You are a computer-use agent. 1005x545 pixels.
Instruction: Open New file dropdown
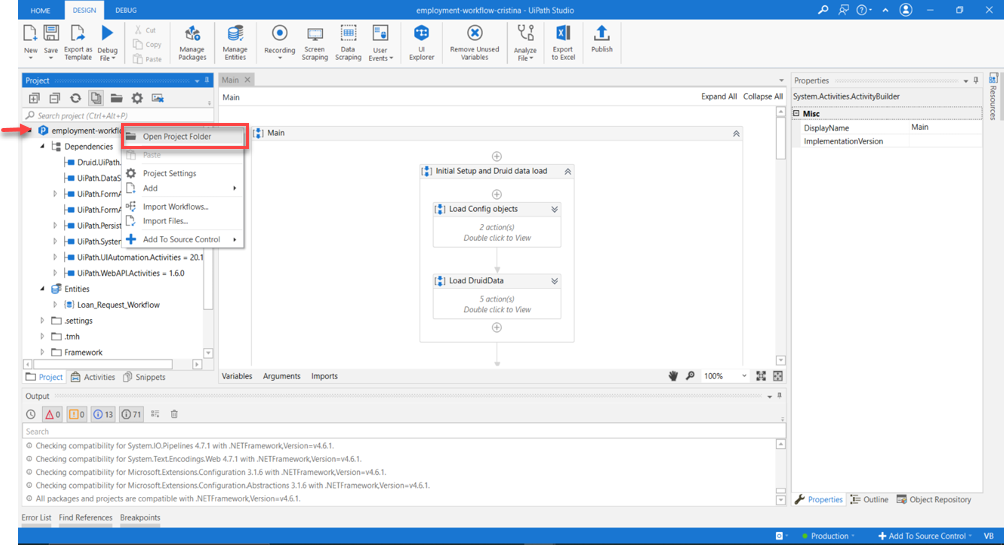(x=31, y=58)
